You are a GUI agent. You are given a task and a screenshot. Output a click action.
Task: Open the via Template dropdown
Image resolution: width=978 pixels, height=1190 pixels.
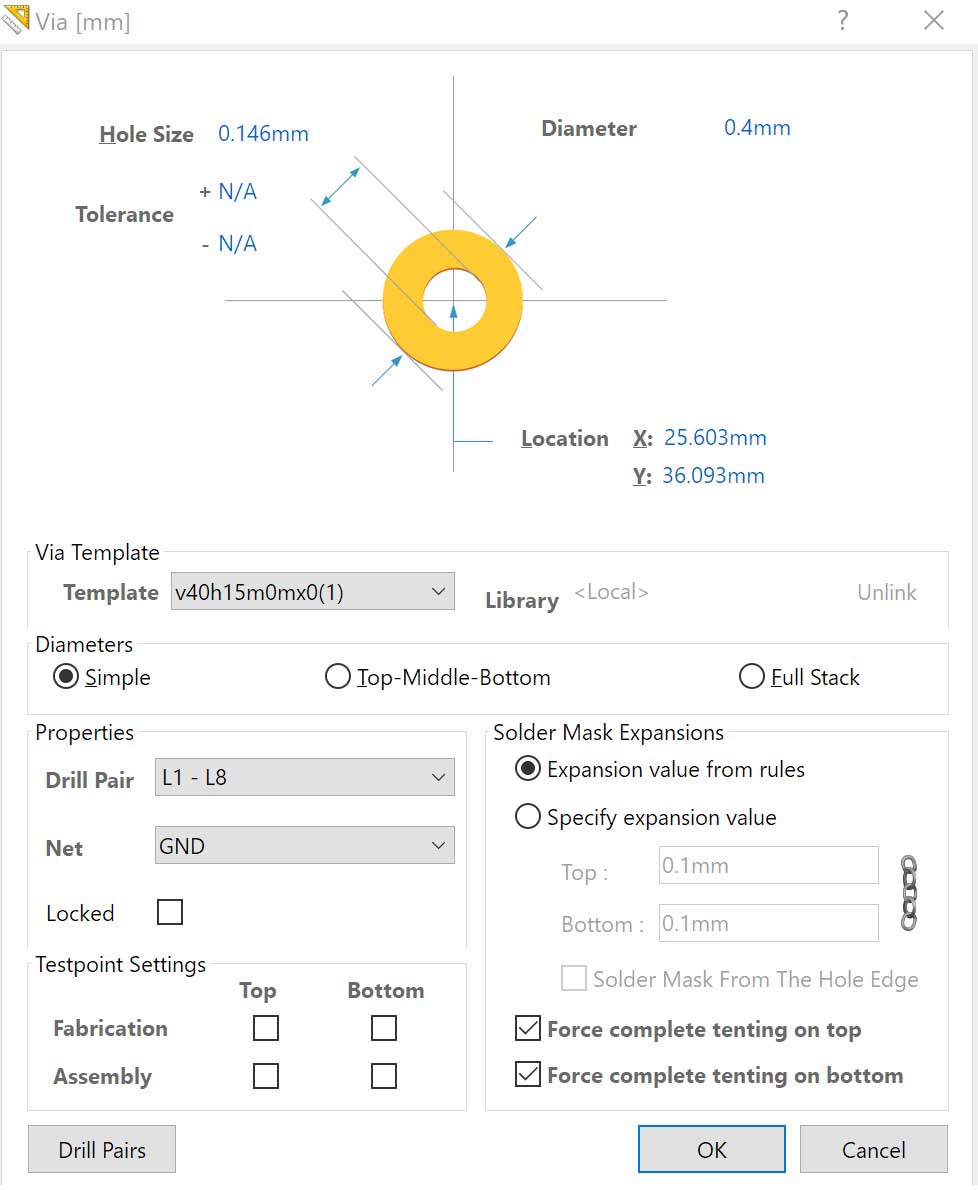point(313,592)
